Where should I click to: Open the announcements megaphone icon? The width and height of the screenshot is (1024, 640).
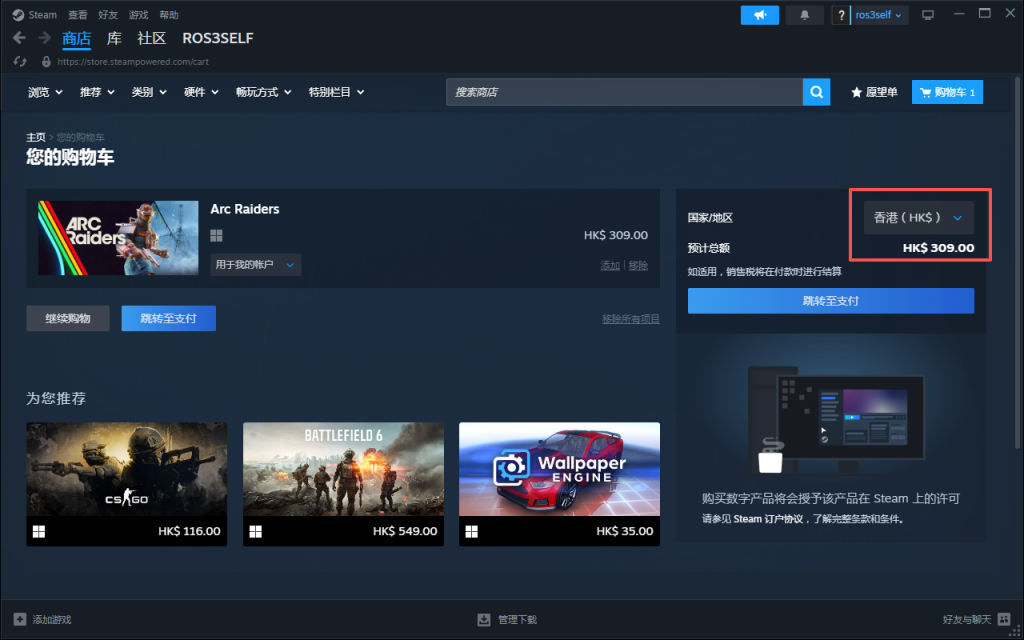tap(759, 15)
